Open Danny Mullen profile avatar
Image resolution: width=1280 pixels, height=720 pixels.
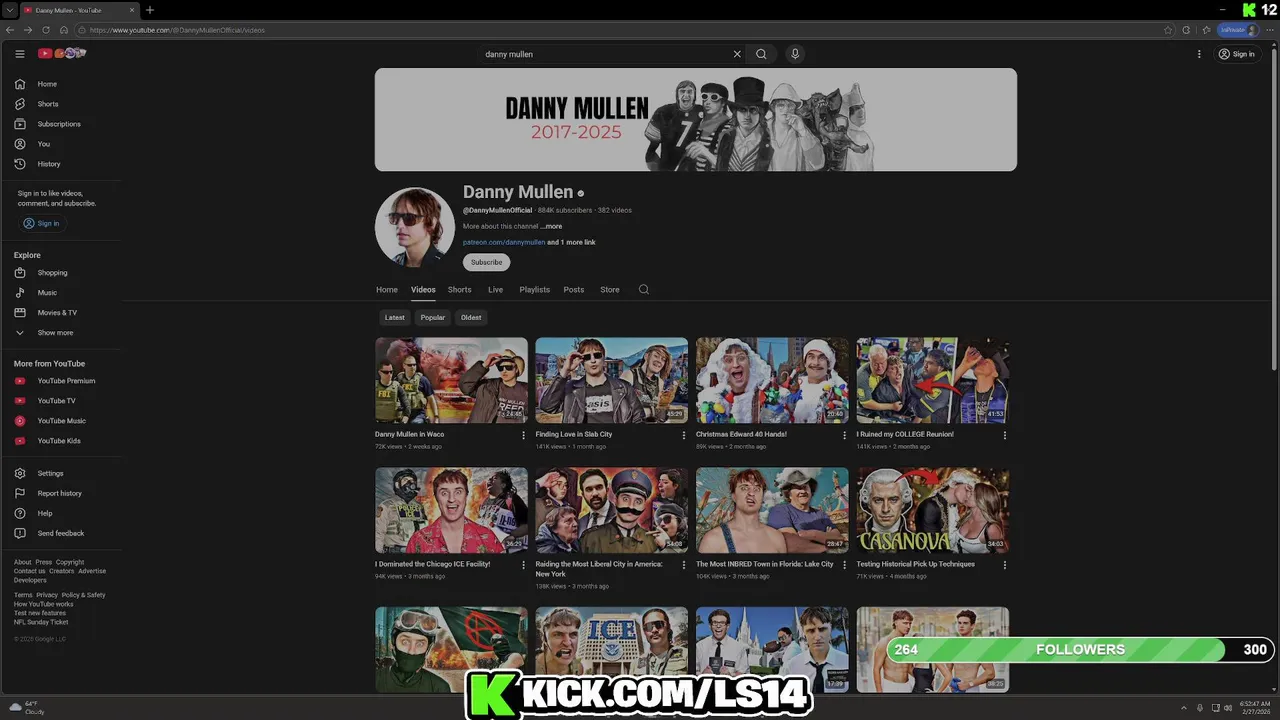tap(415, 227)
